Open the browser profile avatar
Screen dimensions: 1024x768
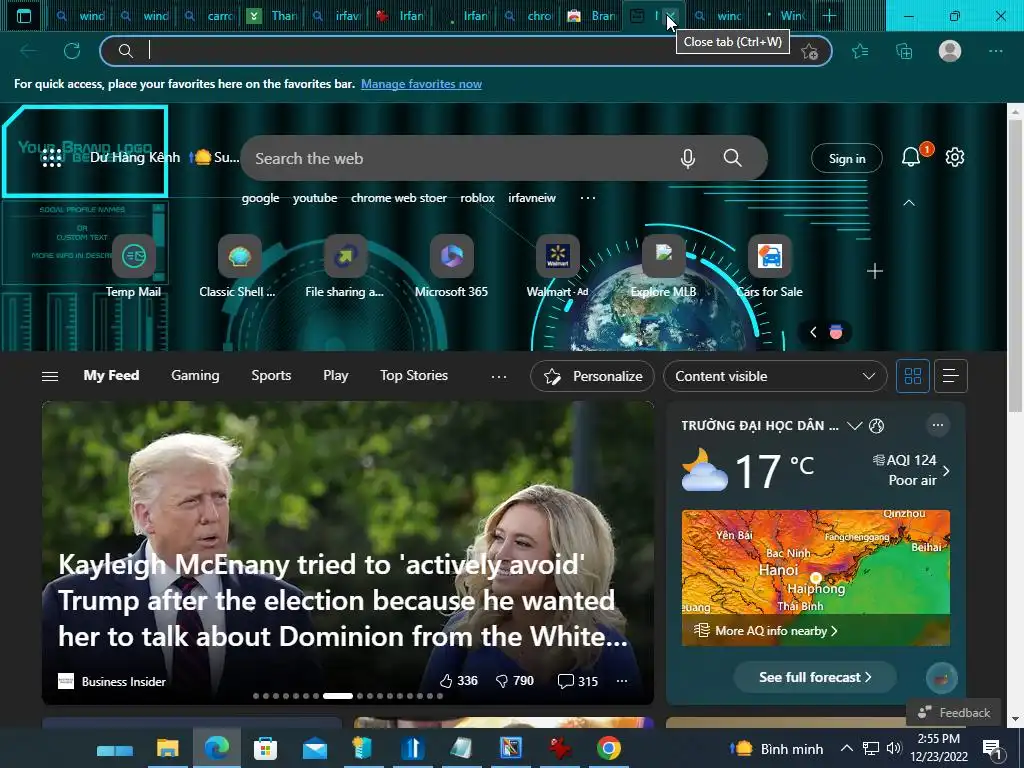coord(950,51)
